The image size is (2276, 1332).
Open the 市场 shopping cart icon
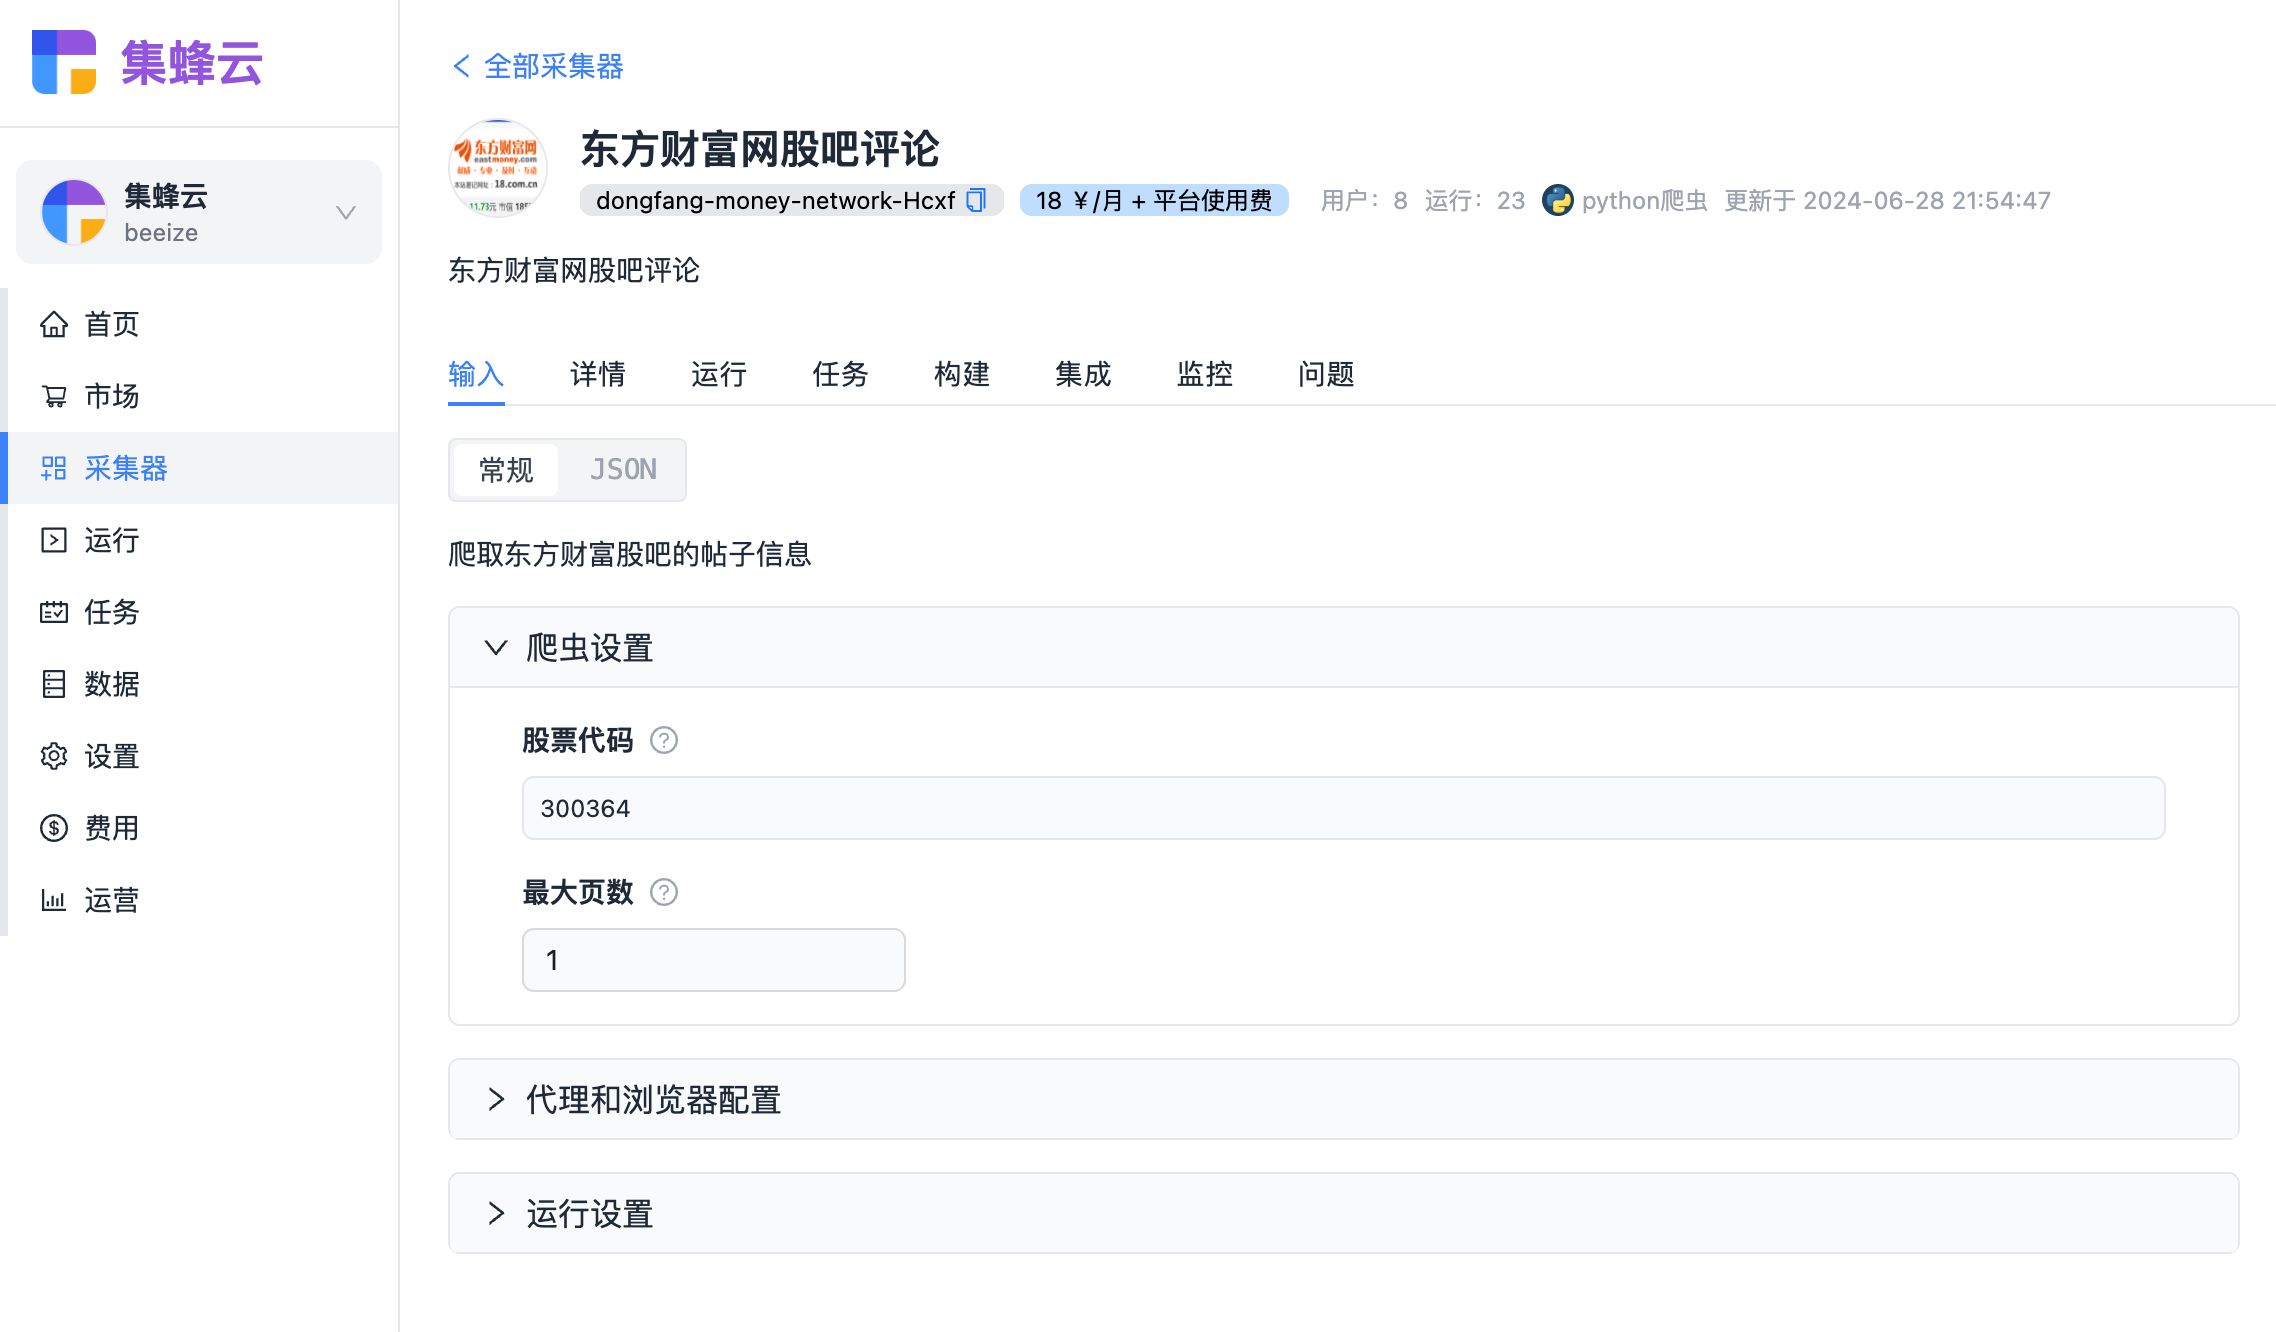point(54,396)
